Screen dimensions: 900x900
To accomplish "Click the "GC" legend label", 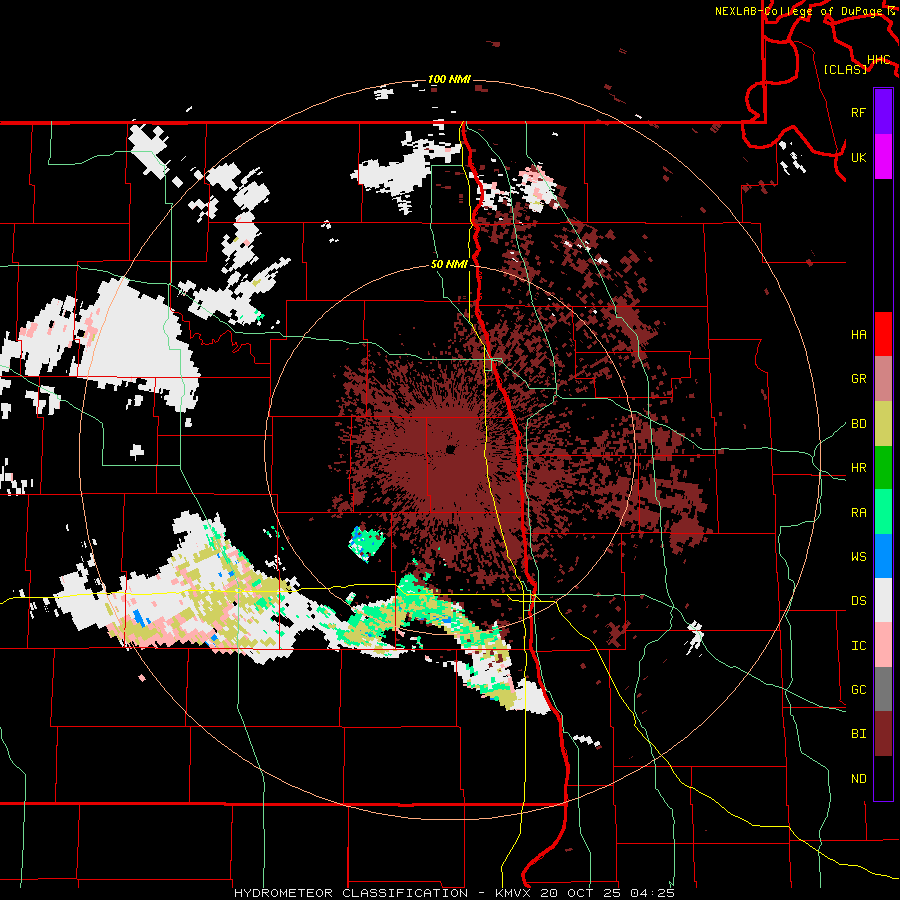I will click(858, 690).
